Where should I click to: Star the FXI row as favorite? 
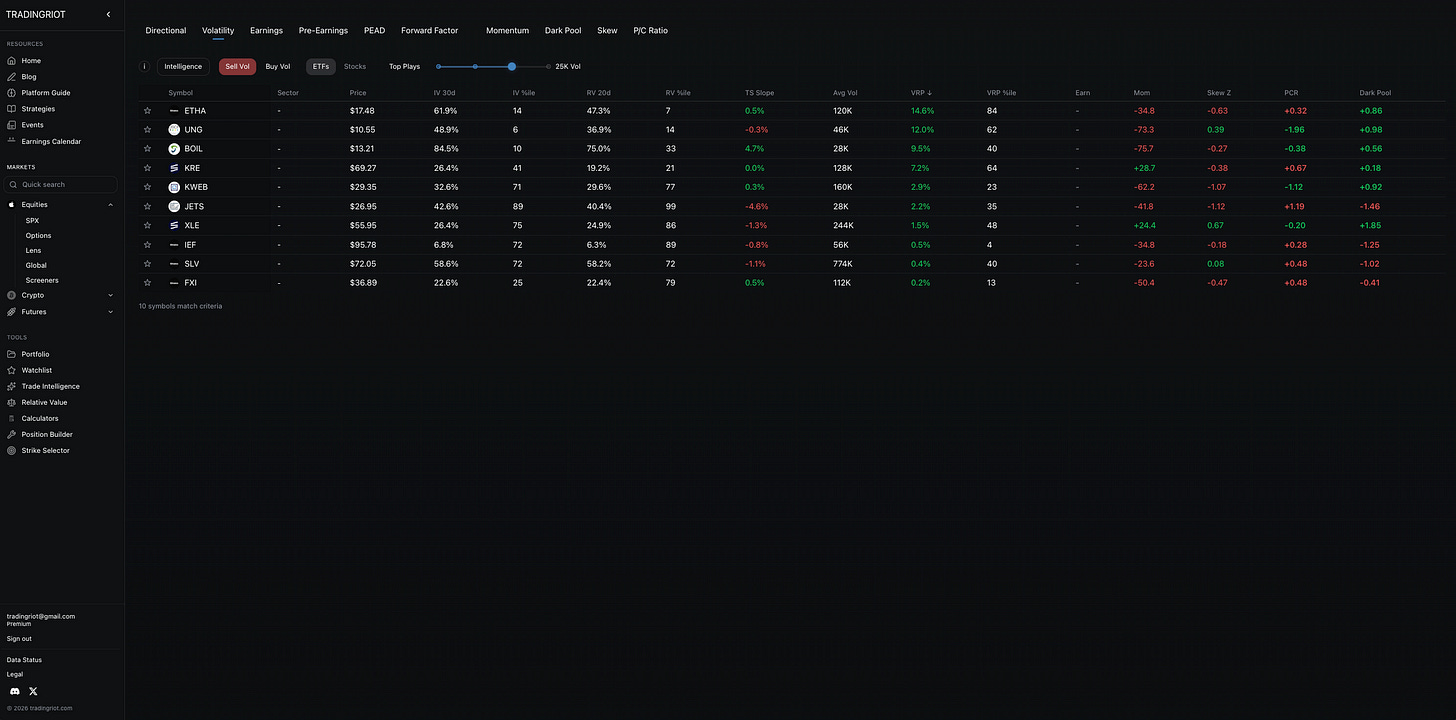147,283
